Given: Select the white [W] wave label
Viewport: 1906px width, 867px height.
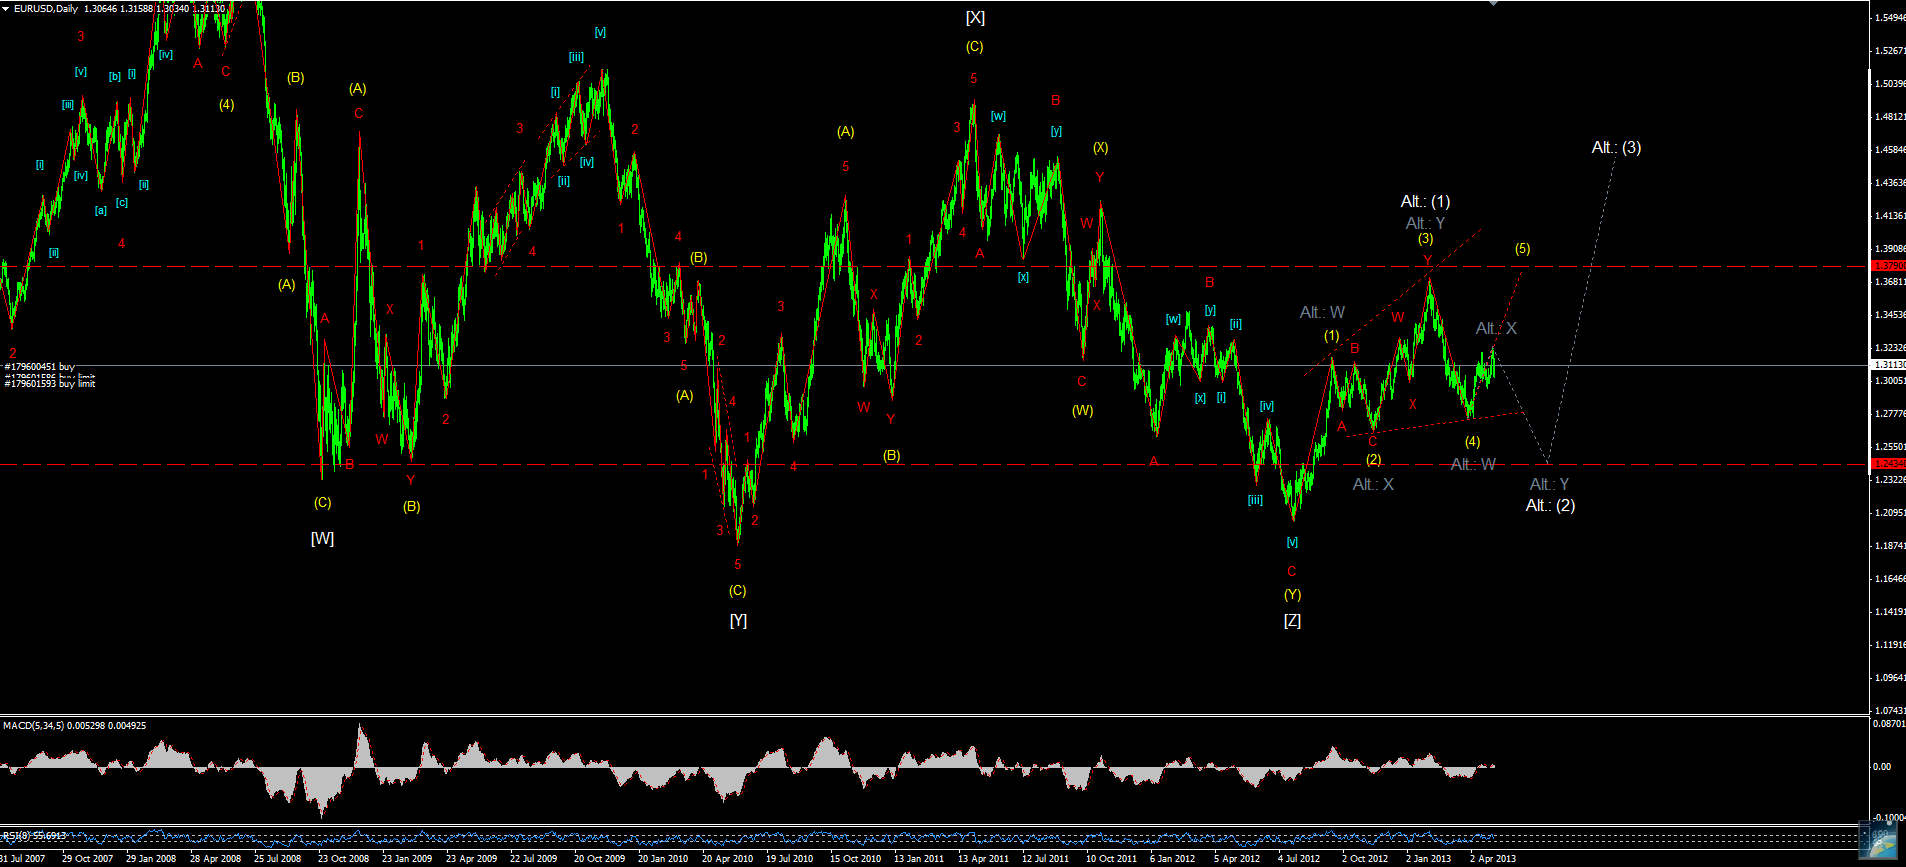Looking at the screenshot, I should coord(322,539).
